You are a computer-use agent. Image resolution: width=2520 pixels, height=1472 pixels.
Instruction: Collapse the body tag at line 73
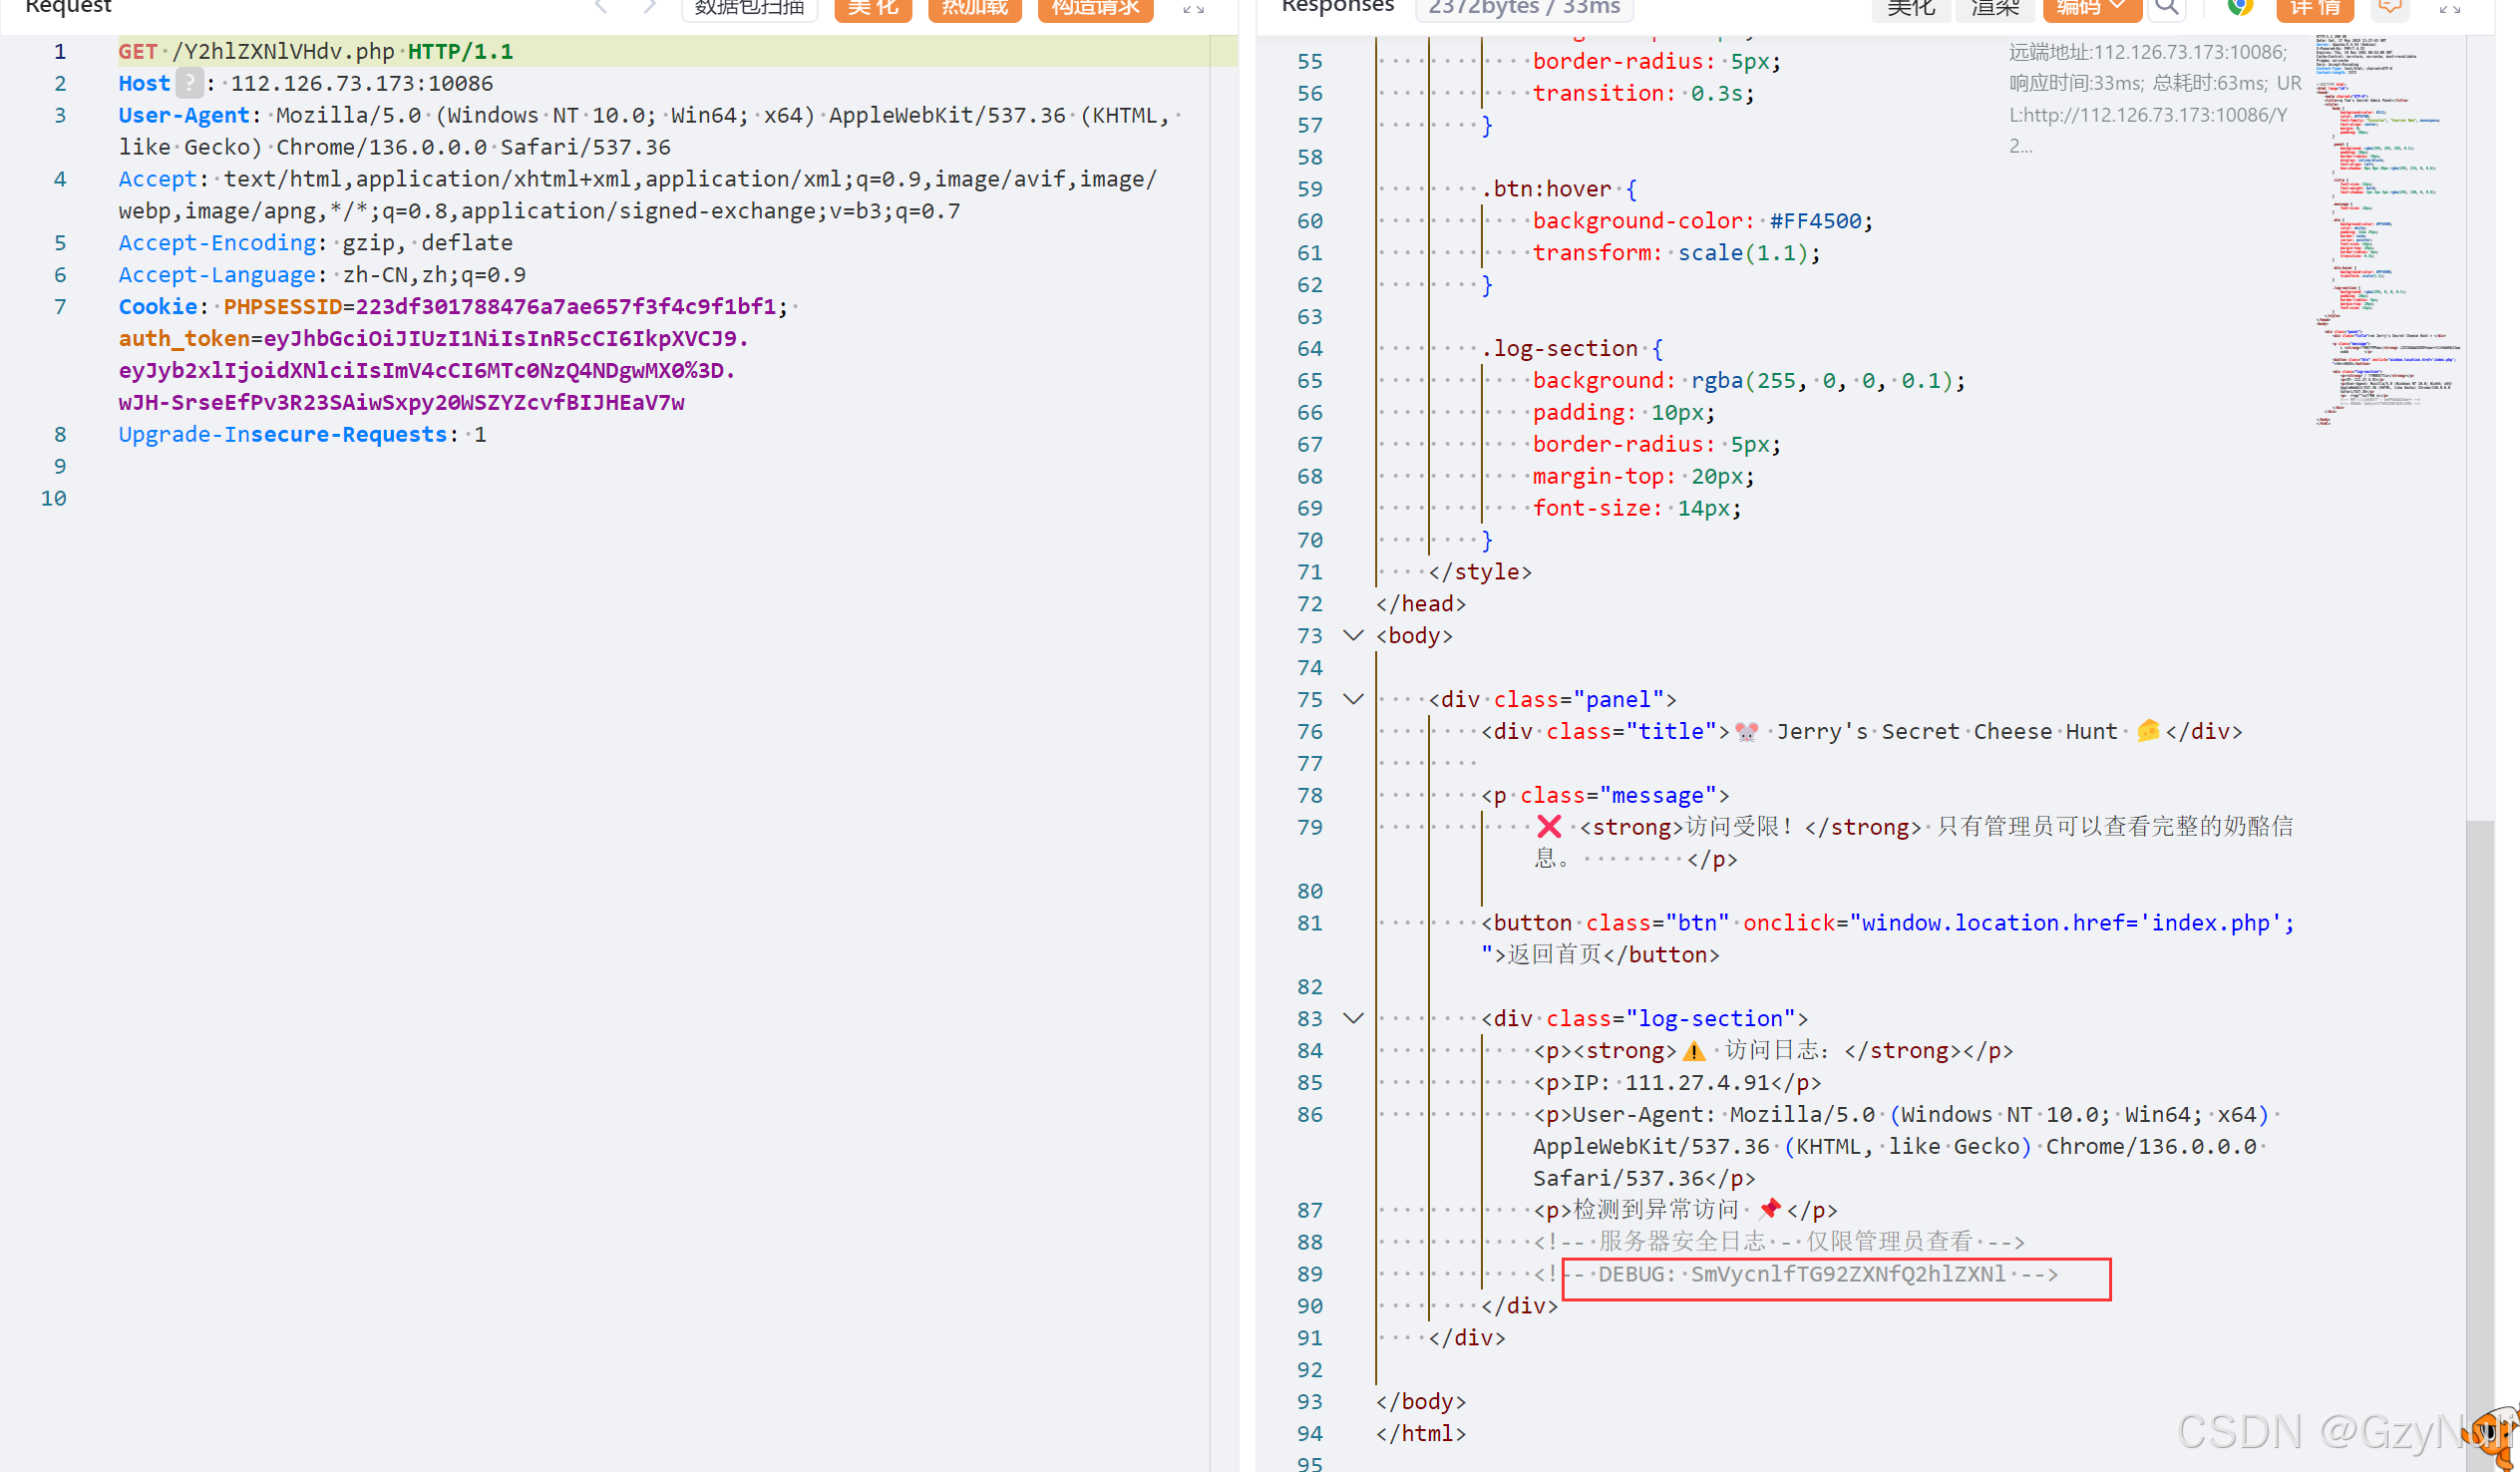[1353, 635]
